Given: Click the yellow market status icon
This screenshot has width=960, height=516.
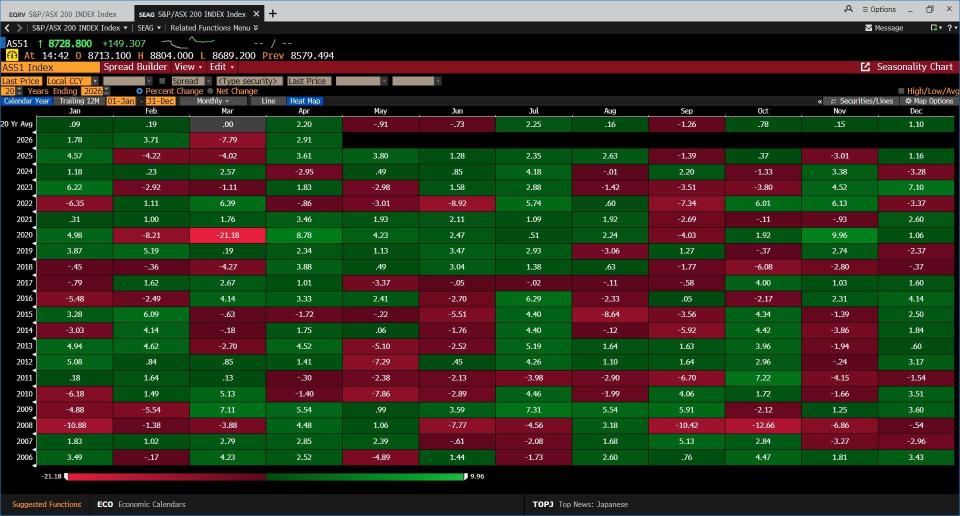Looking at the screenshot, I should click(x=12, y=55).
